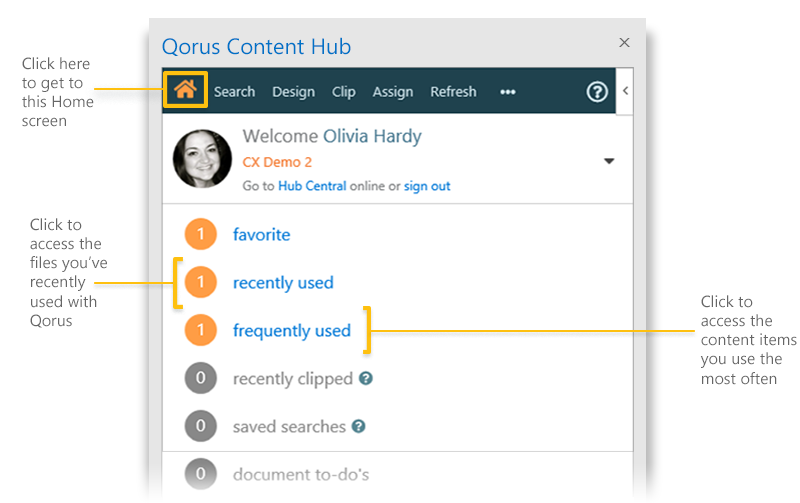Click the orange count badge beside frequently used
This screenshot has width=800, height=503.
coord(201,330)
